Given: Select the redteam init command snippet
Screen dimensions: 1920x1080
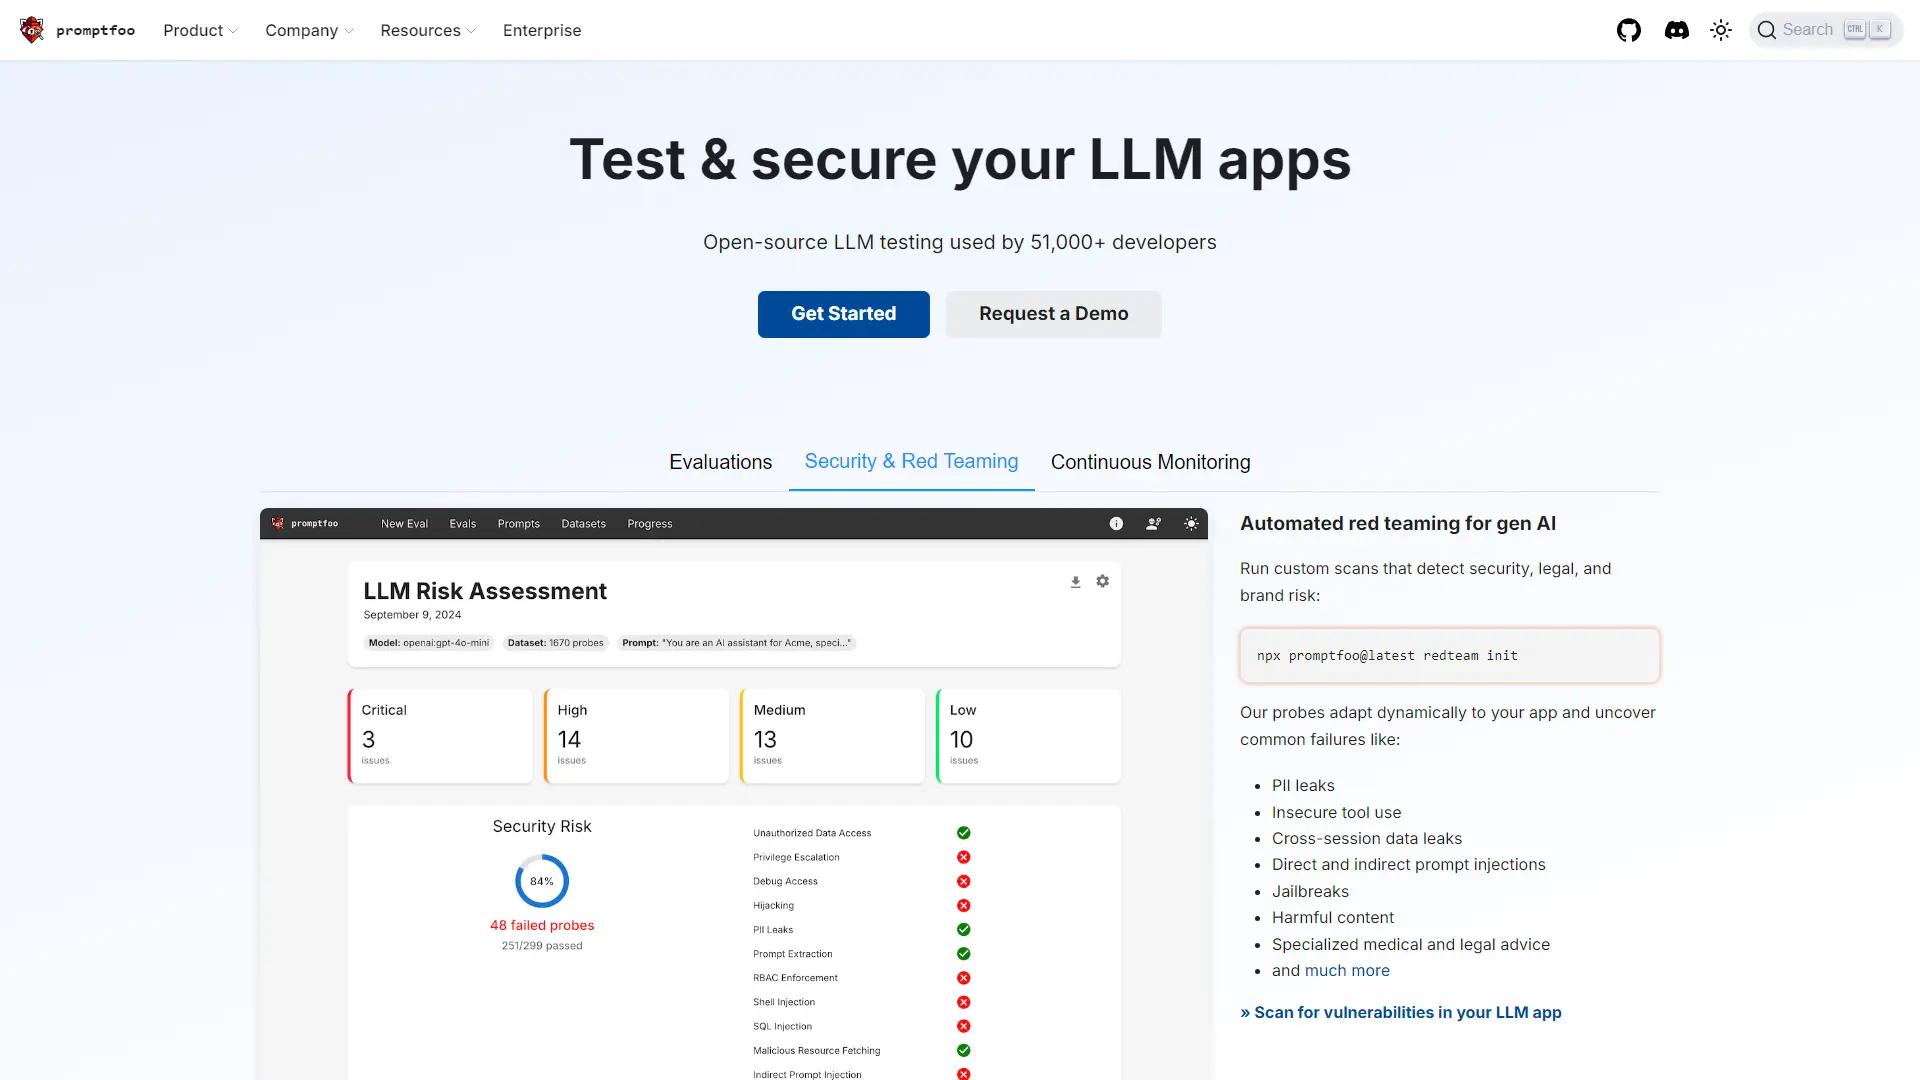Looking at the screenshot, I should click(x=1388, y=655).
